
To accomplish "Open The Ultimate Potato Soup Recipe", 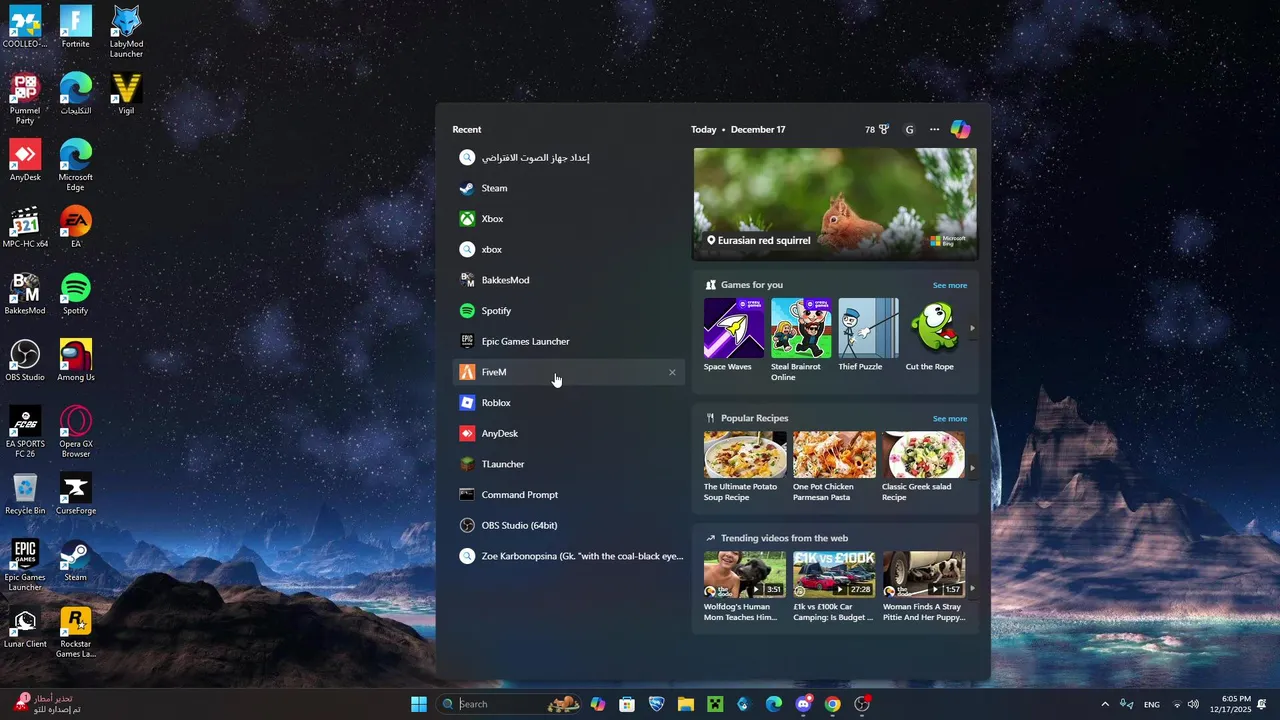I will pos(745,467).
